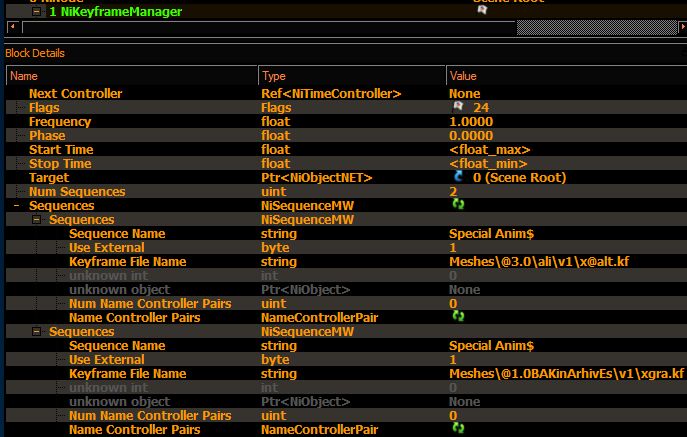The image size is (687, 437).
Task: Click the 0 (Scene Root) target value
Action: pos(519,178)
